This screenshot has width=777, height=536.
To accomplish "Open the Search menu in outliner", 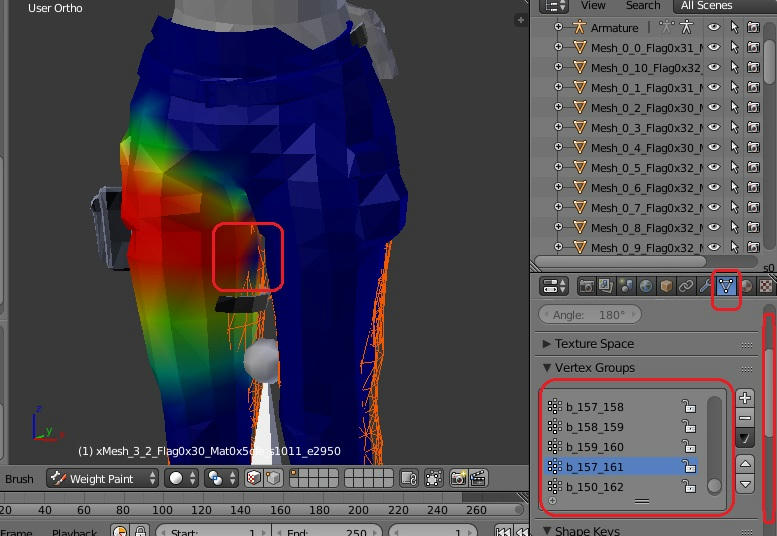I will click(x=643, y=6).
